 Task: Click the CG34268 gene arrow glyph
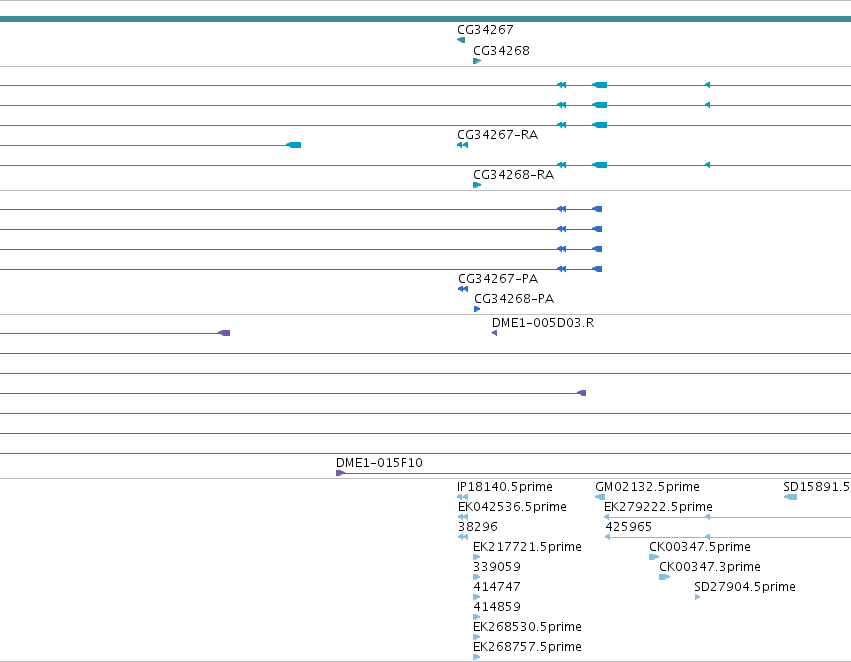pos(477,61)
